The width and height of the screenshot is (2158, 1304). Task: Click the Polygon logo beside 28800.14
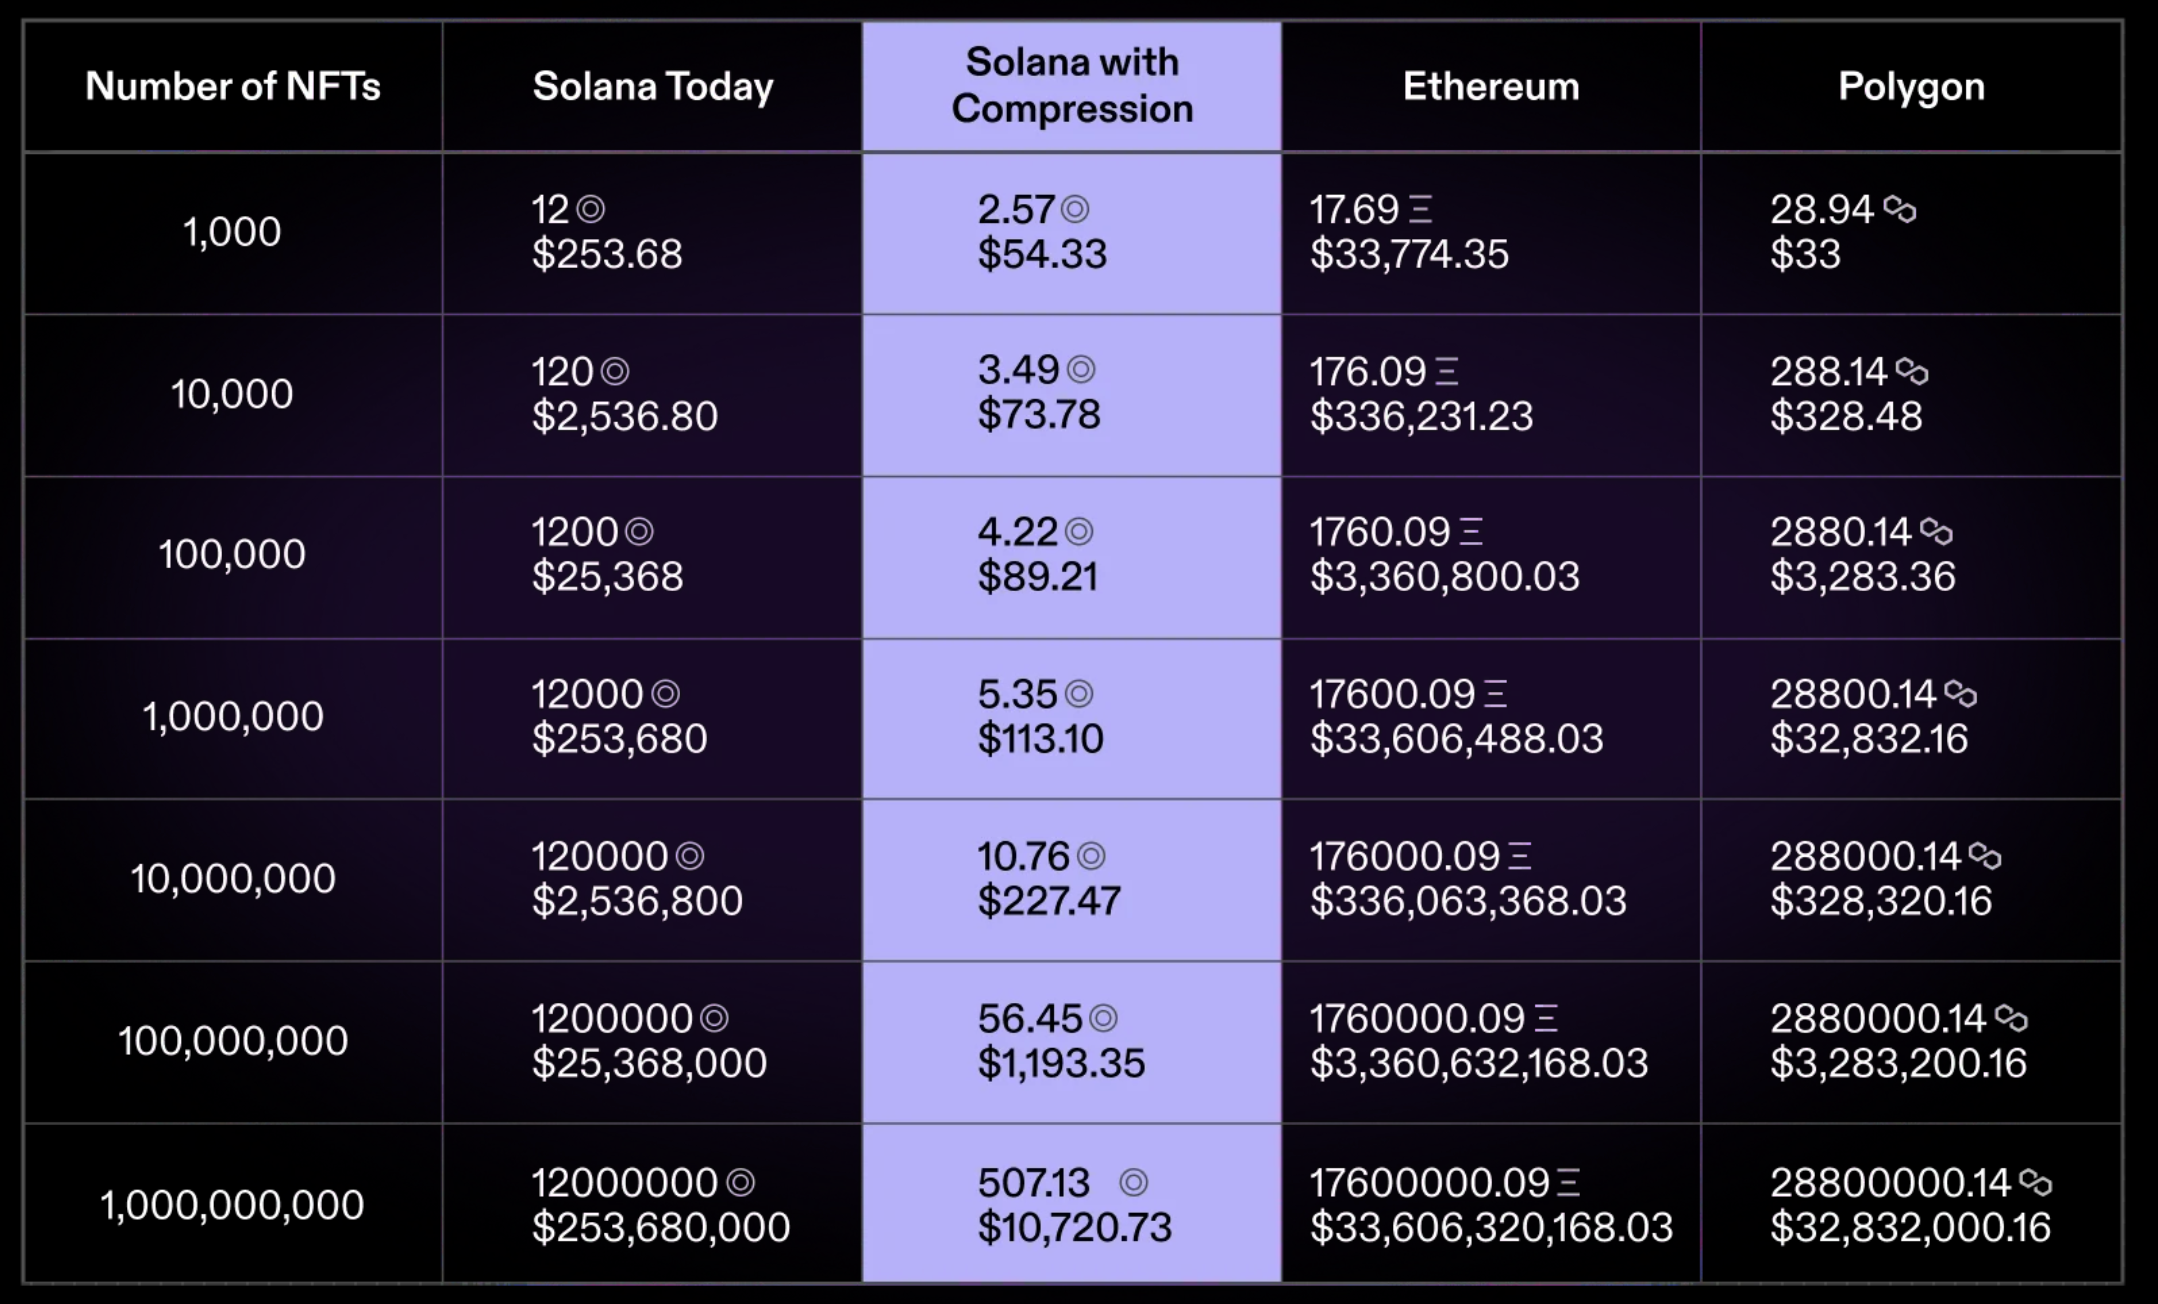[1960, 694]
